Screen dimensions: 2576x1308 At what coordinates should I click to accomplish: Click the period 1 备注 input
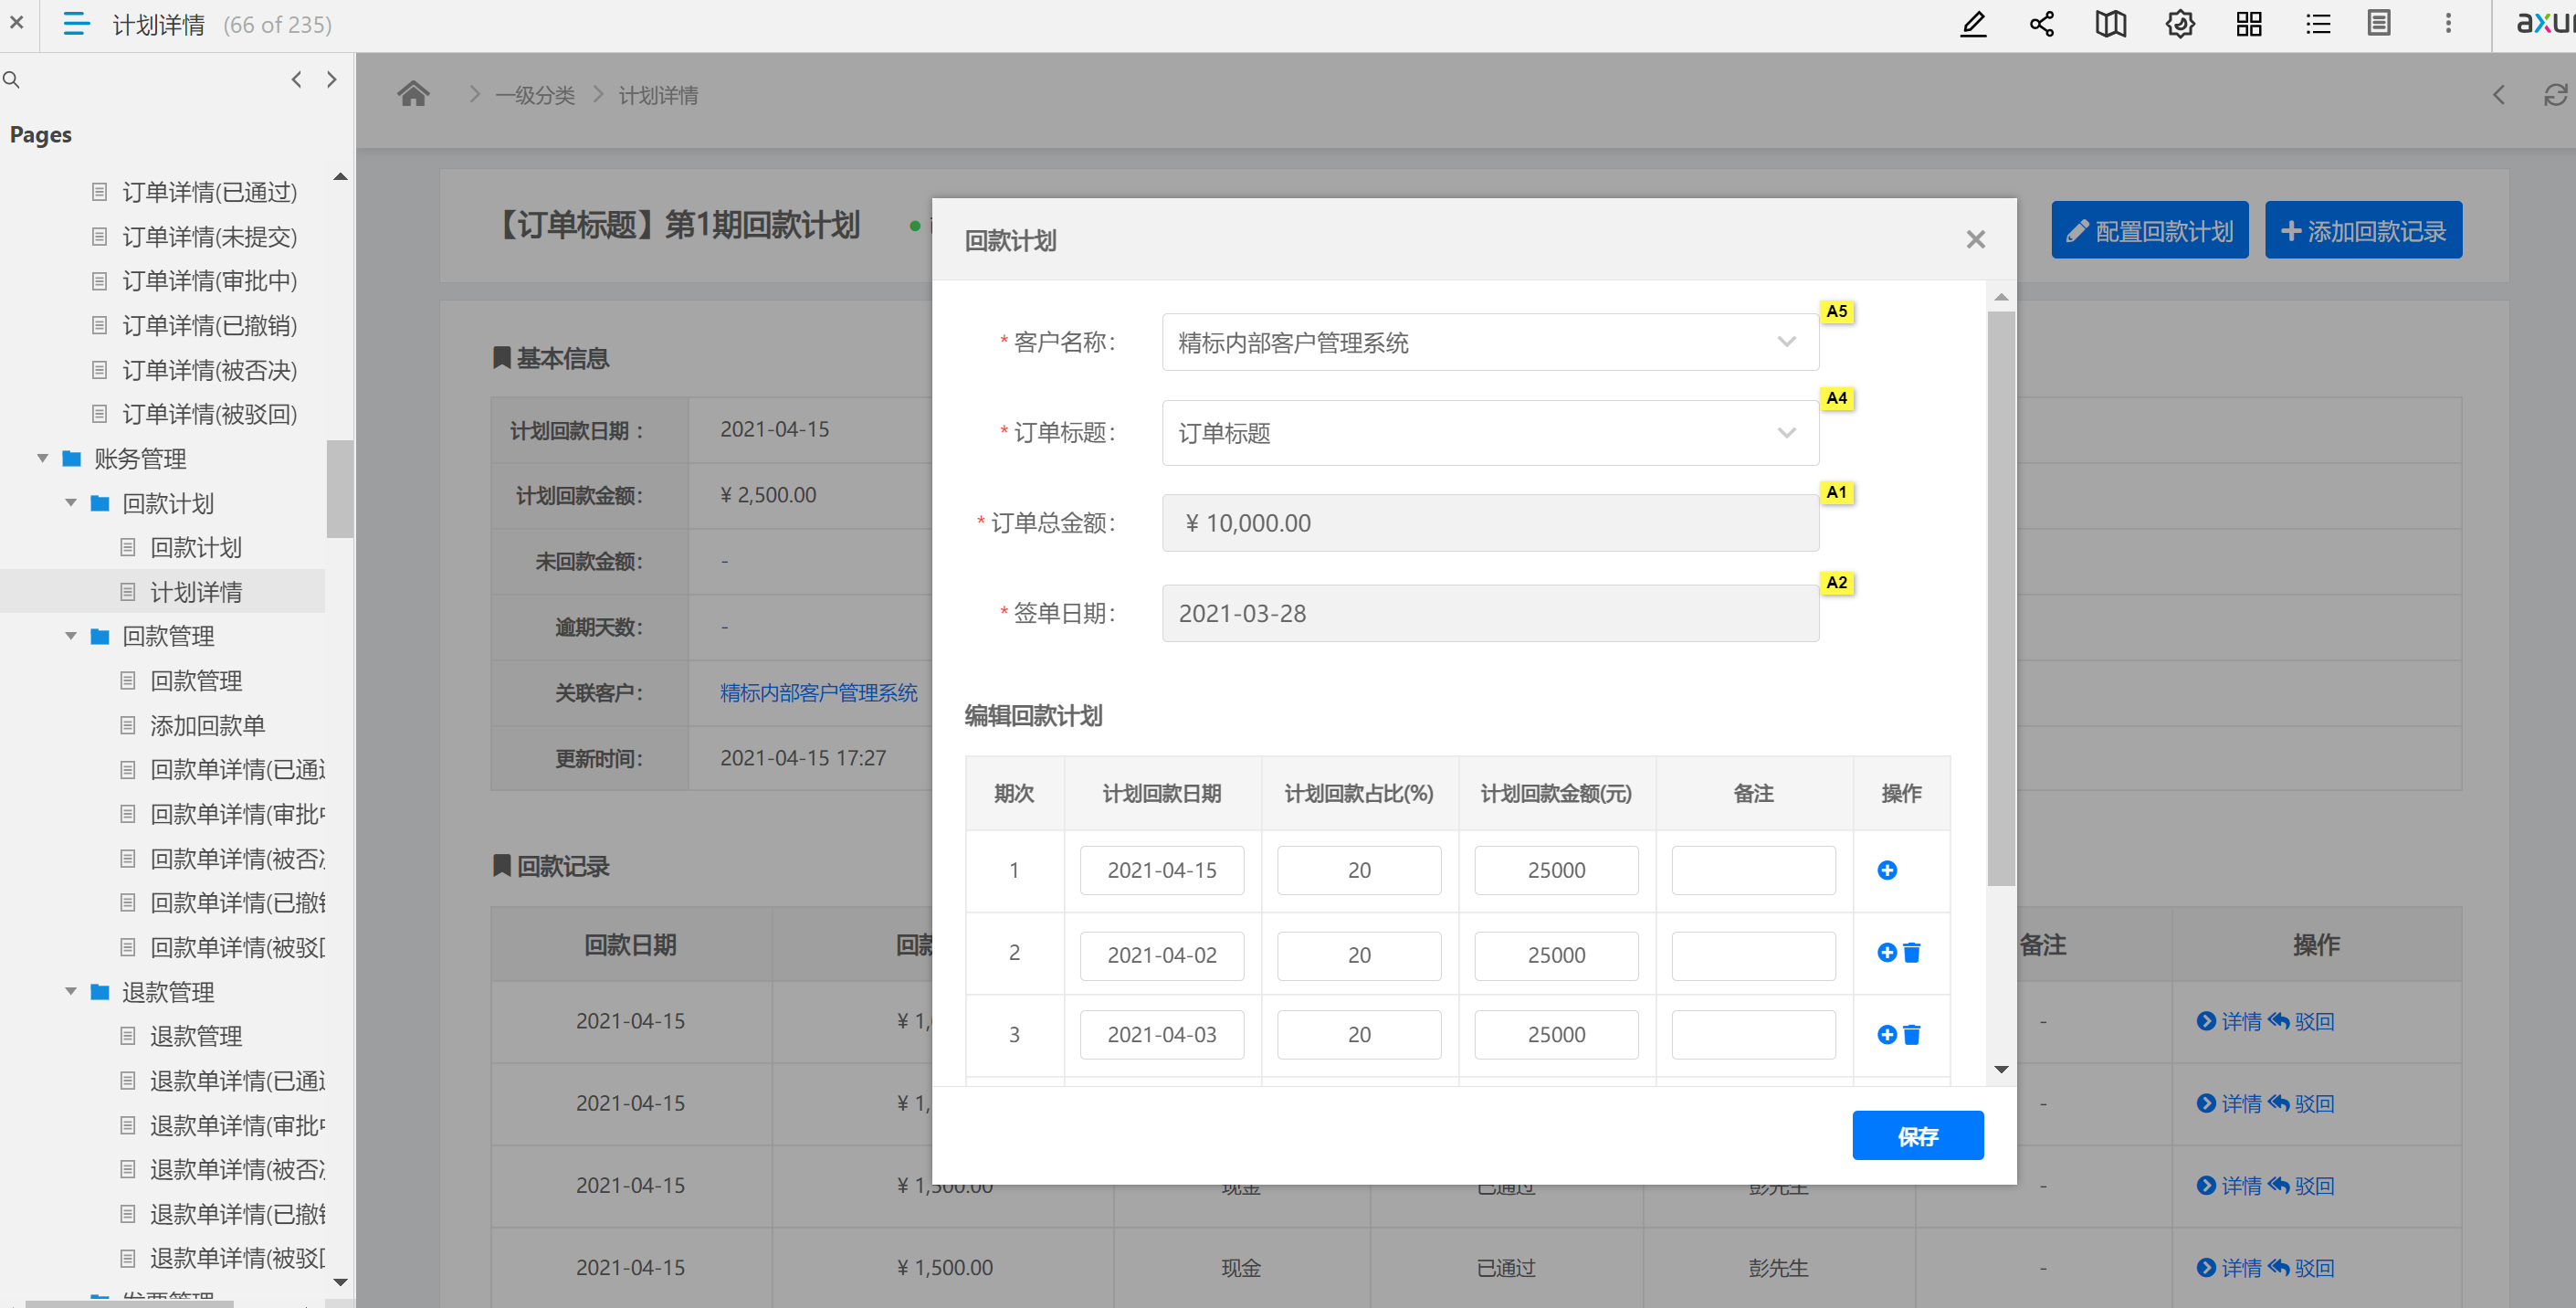click(x=1753, y=870)
